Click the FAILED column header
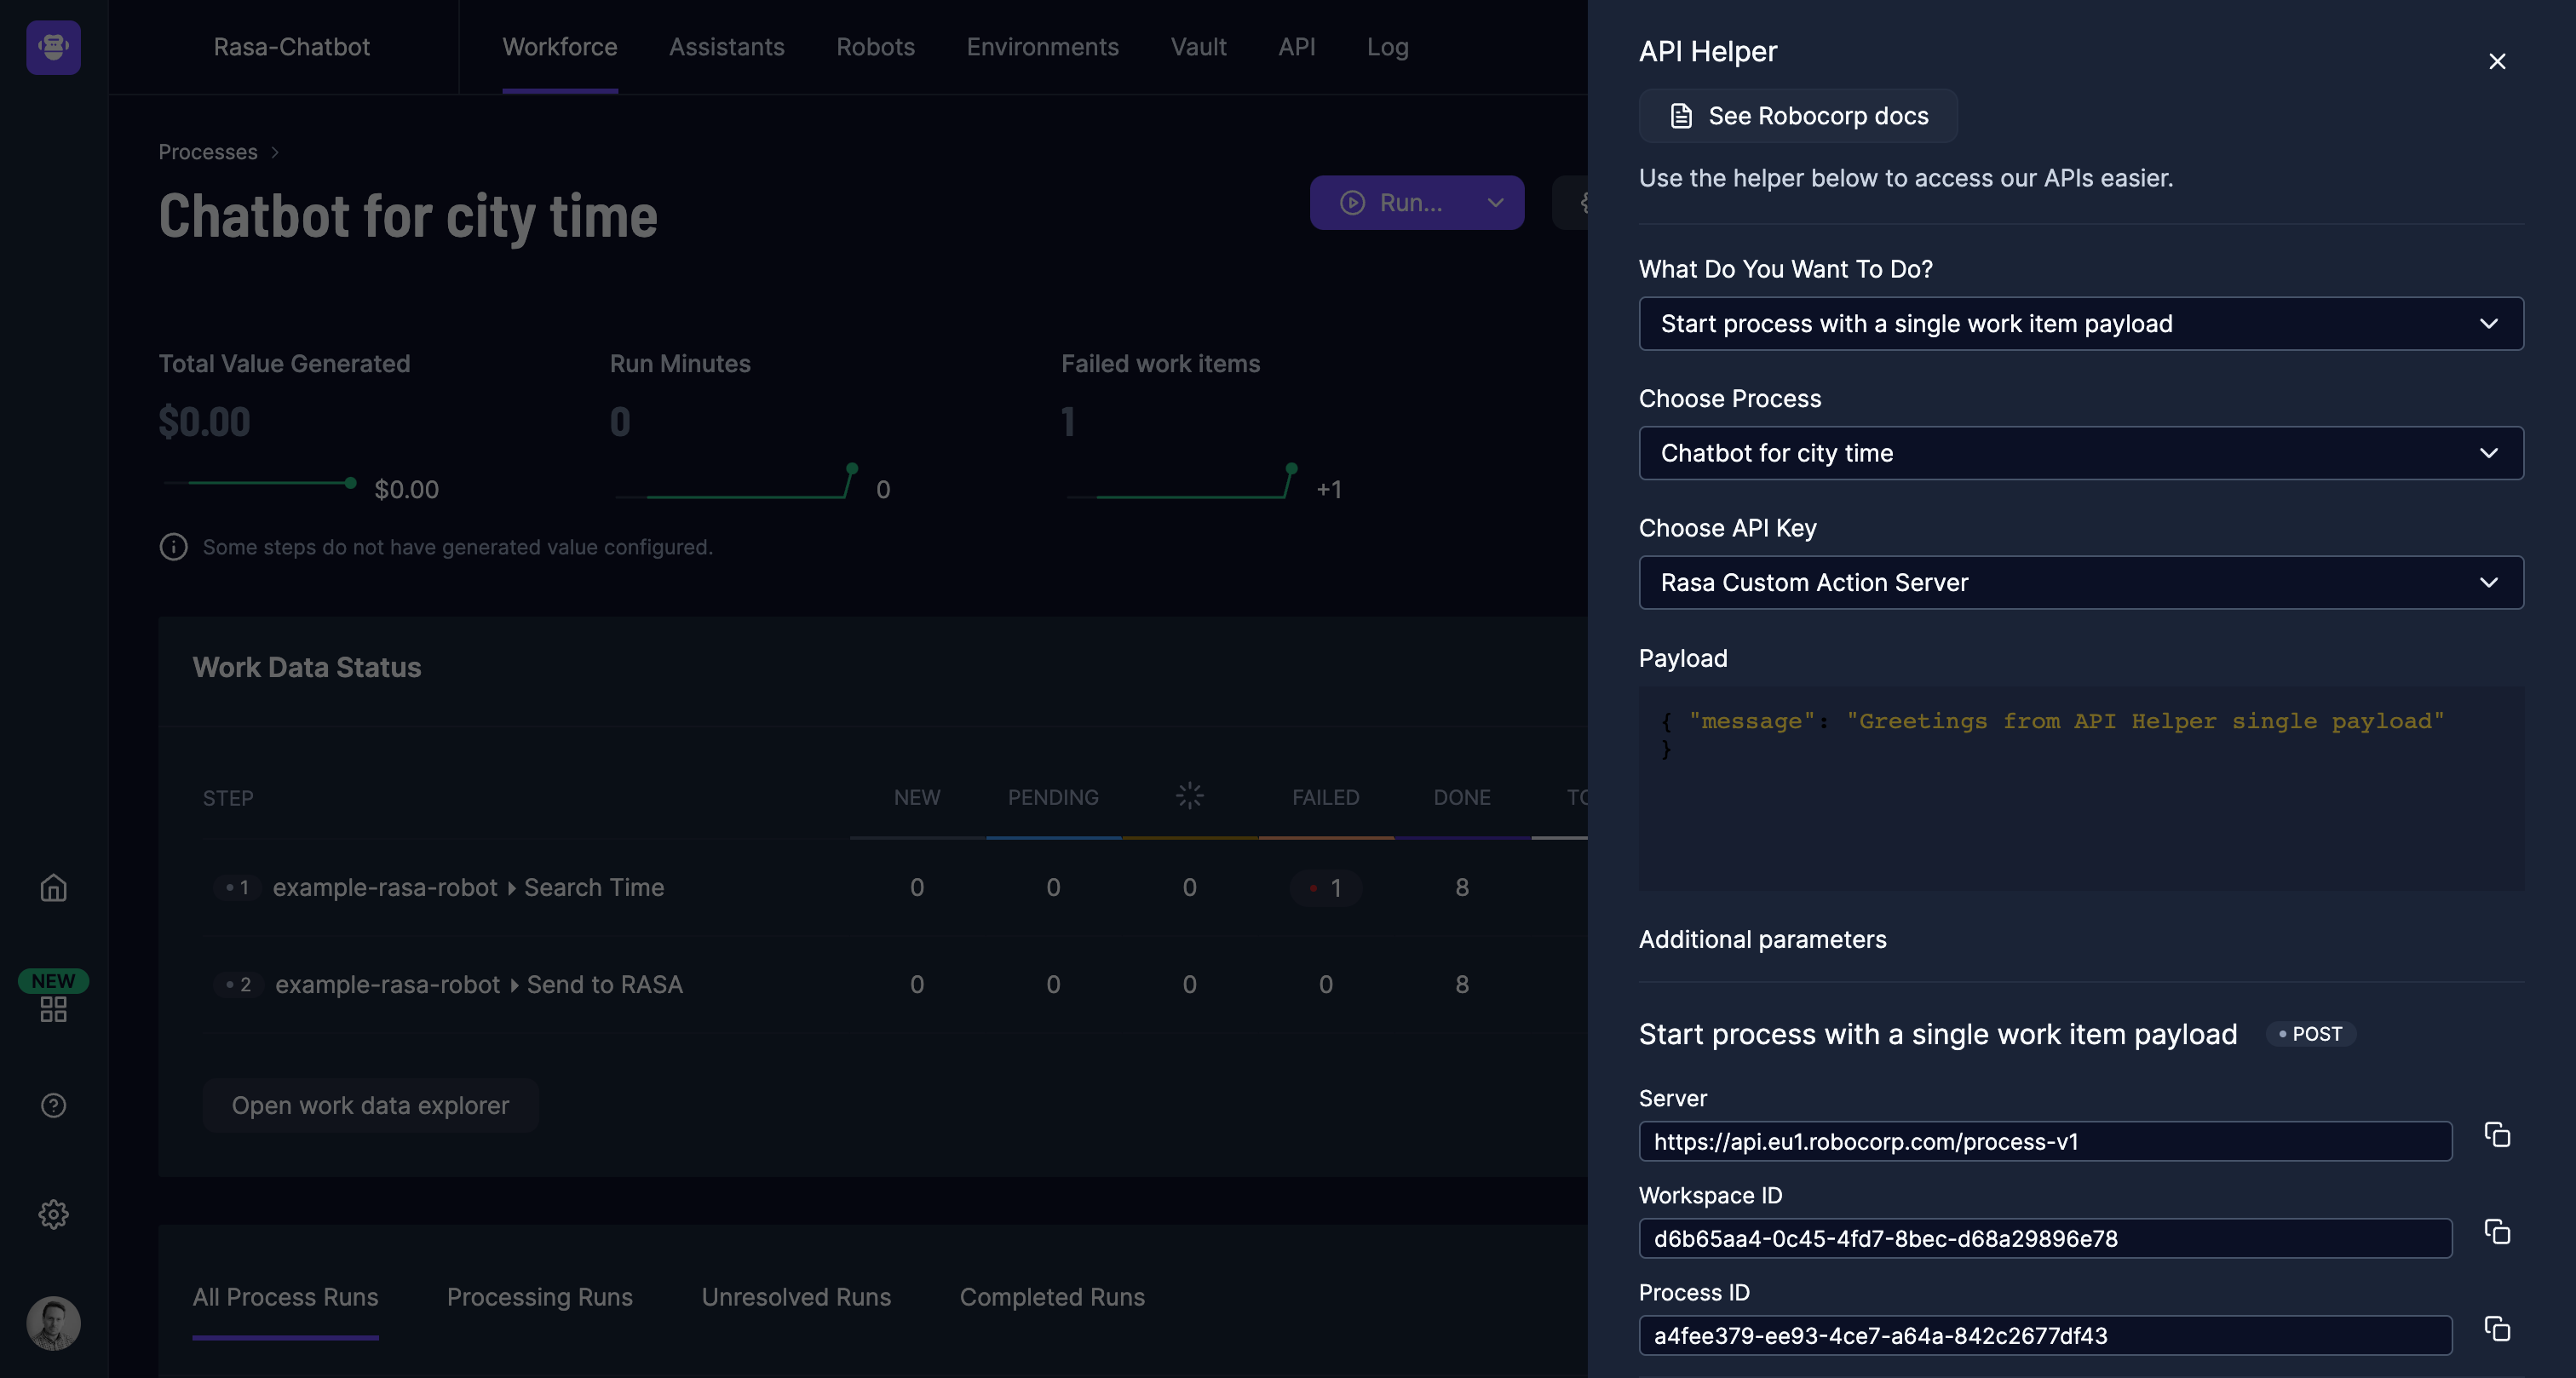Screen dimensions: 2576x1378 point(1325,797)
